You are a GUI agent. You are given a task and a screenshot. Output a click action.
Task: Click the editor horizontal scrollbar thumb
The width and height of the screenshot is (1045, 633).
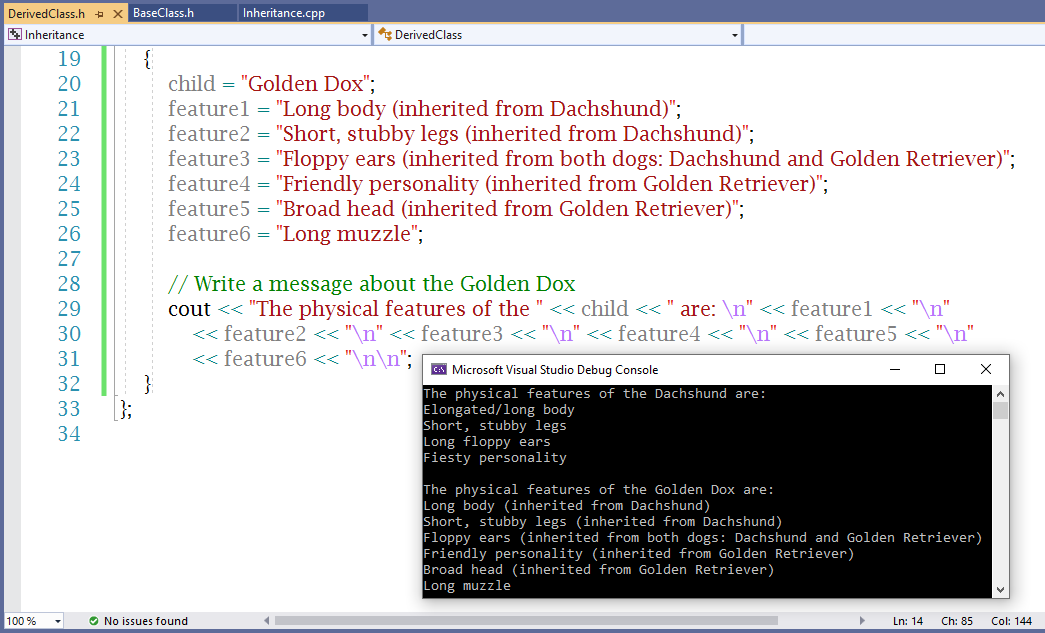pyautogui.click(x=526, y=621)
